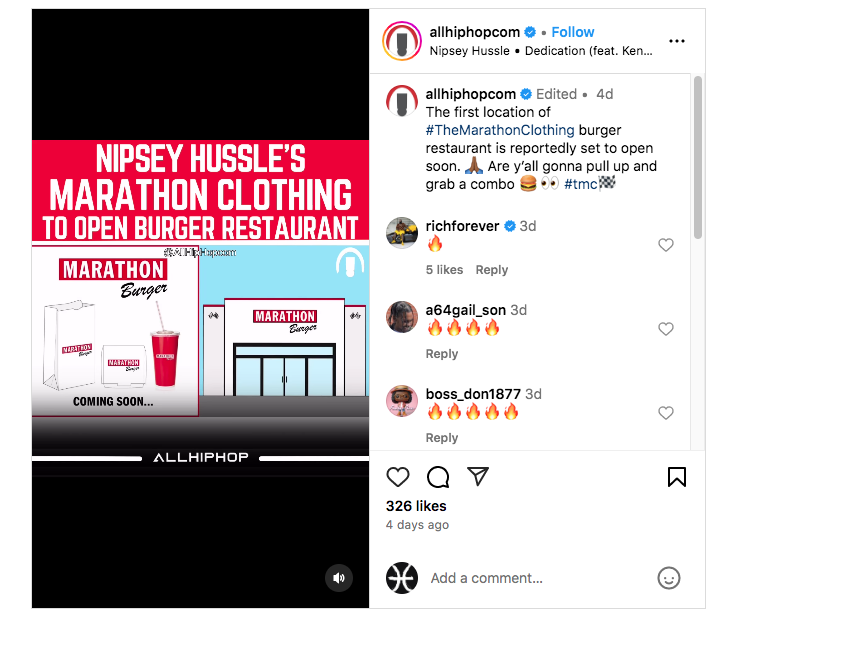Open the comment bubble icon
Screen dimensions: 859x647
click(x=438, y=477)
